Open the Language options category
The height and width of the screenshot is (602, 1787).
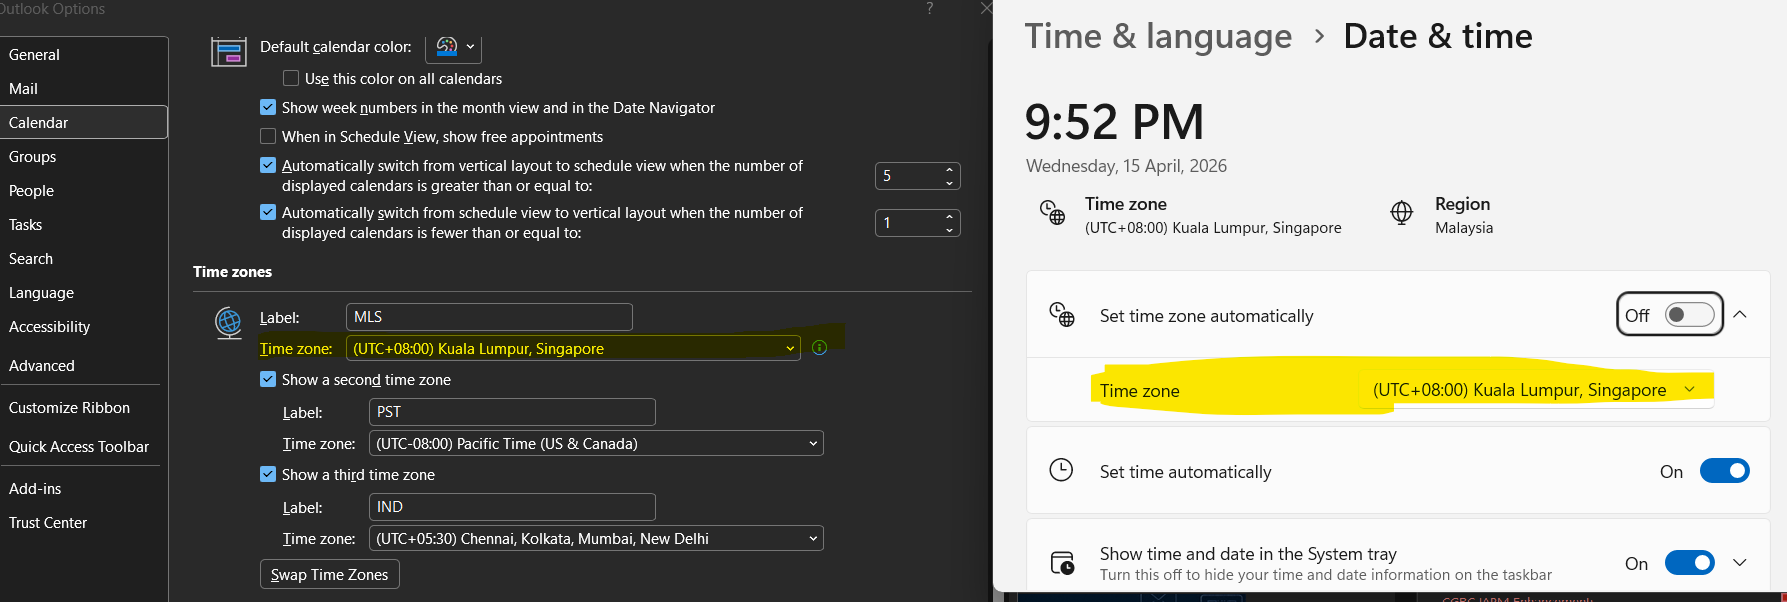click(84, 293)
